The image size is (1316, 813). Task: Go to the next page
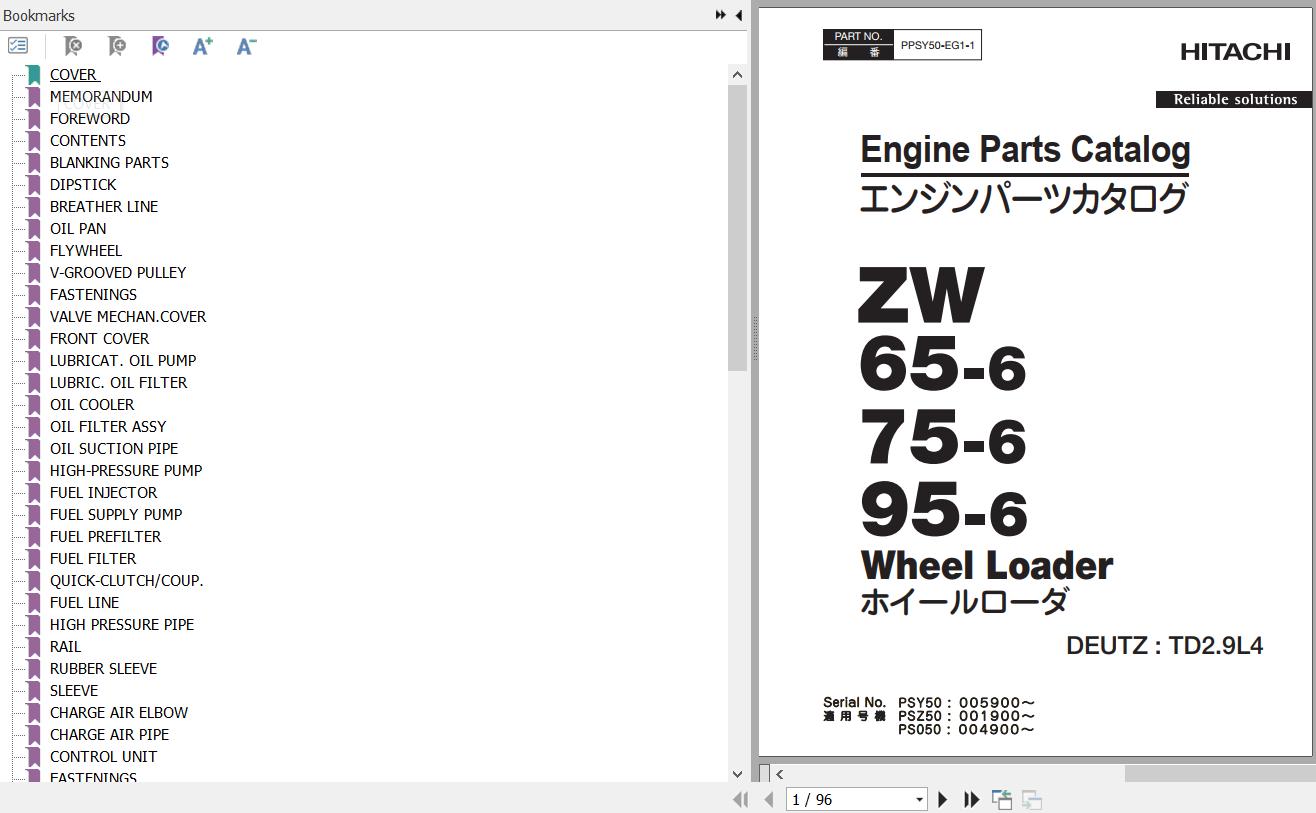(x=942, y=799)
